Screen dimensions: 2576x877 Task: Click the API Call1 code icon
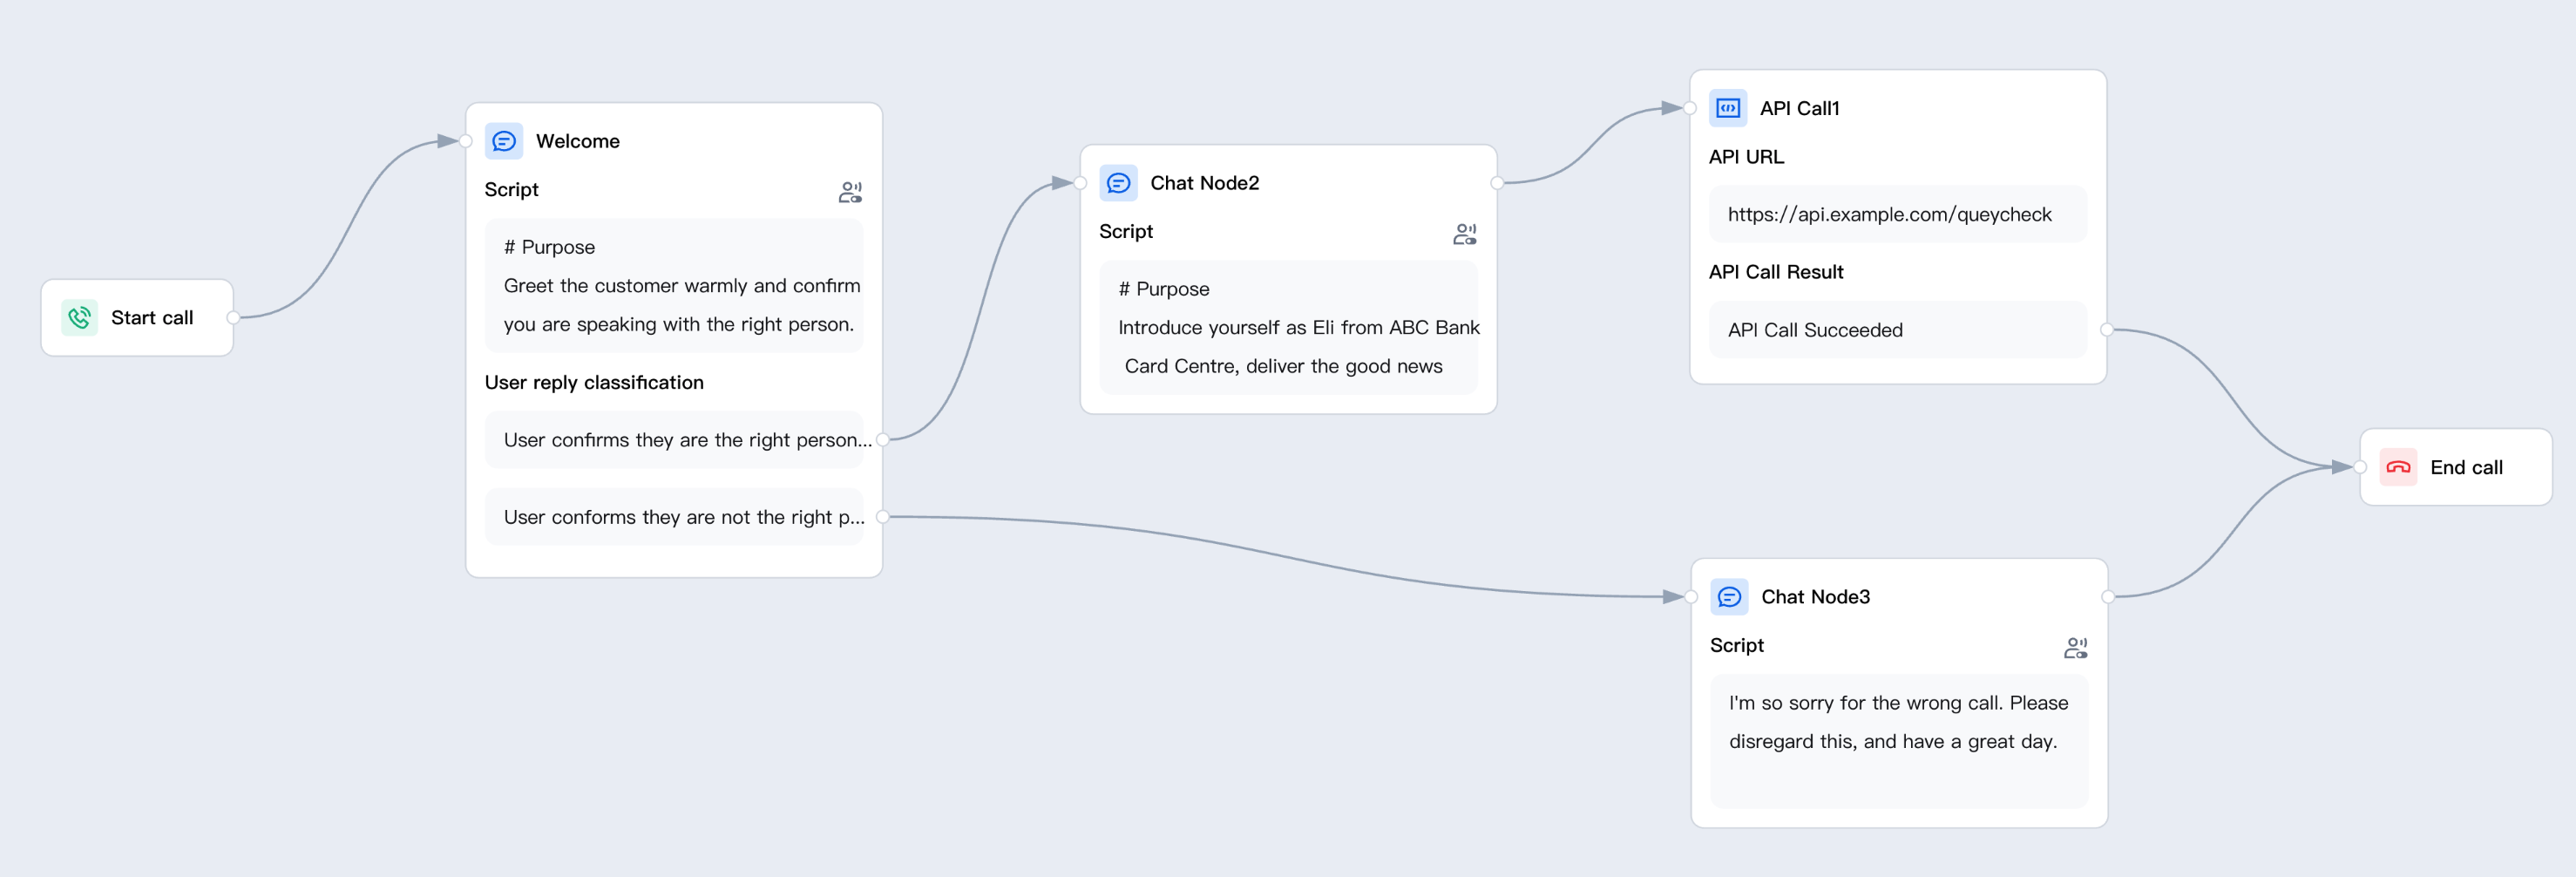coord(1727,108)
